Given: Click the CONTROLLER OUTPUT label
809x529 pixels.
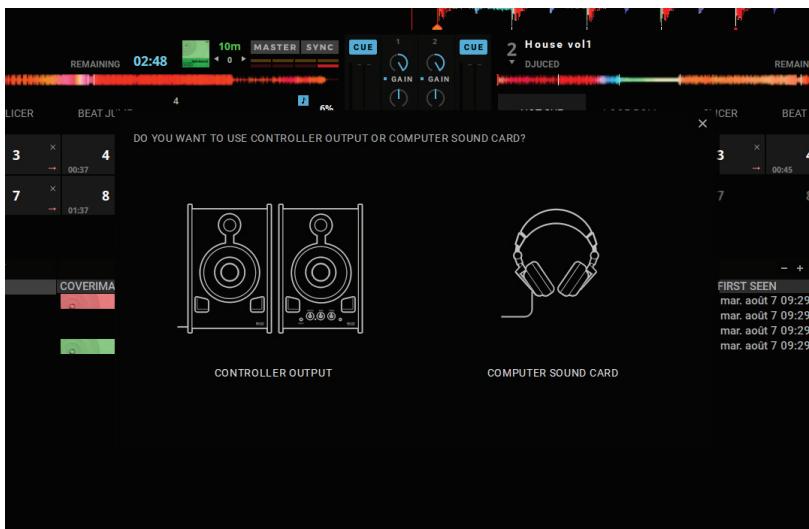Looking at the screenshot, I should [273, 373].
